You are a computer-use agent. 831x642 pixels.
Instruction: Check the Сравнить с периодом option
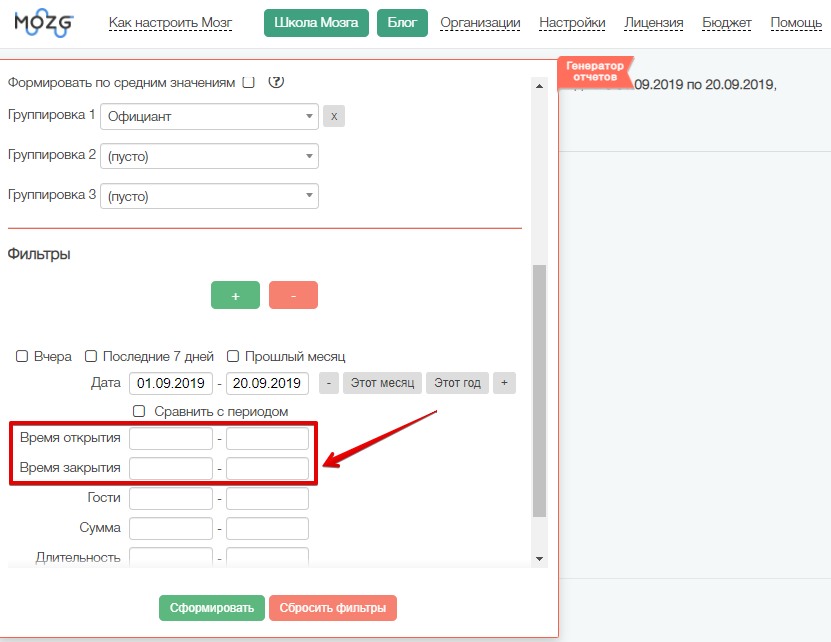[x=140, y=411]
